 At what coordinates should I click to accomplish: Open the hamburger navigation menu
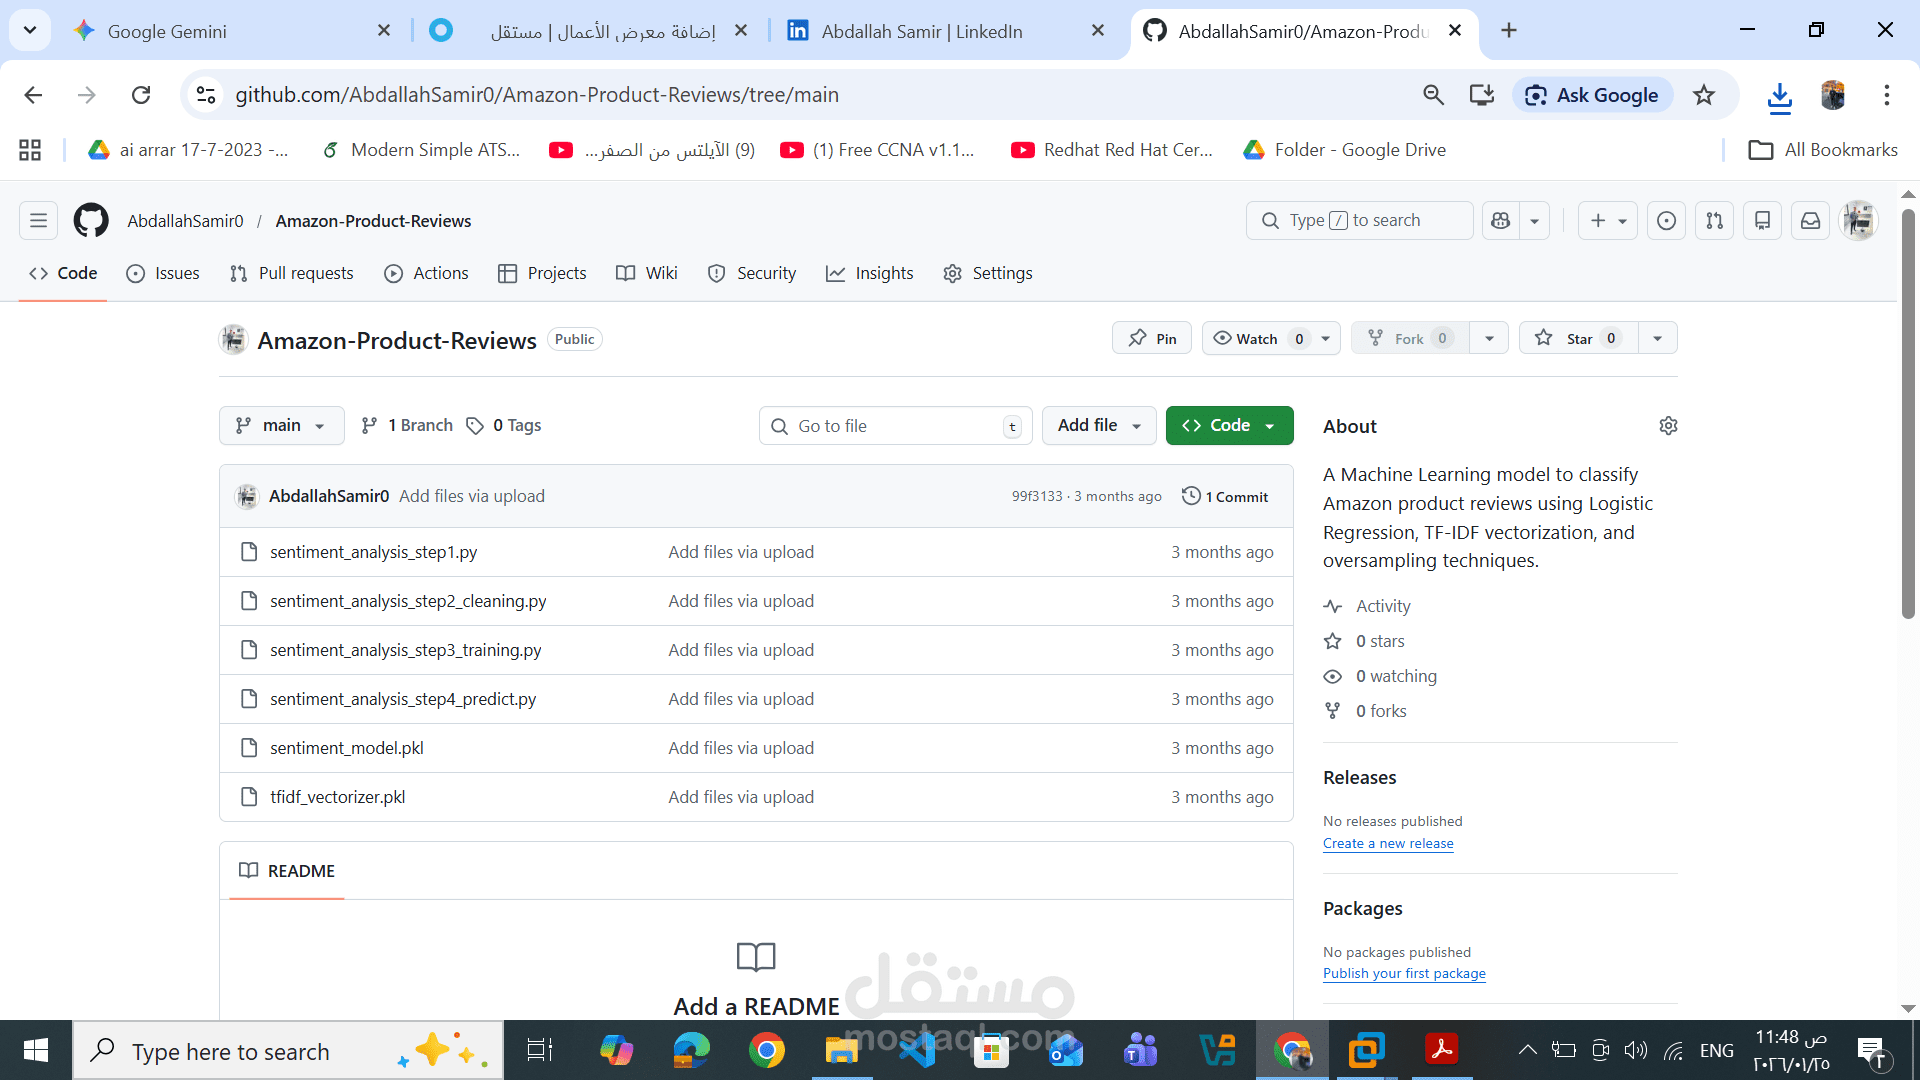(37, 220)
